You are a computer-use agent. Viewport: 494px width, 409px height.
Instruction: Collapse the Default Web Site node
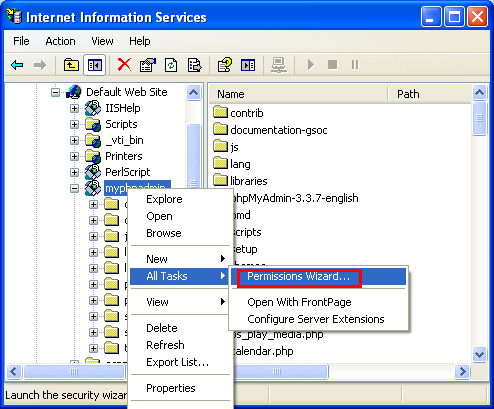pos(55,92)
